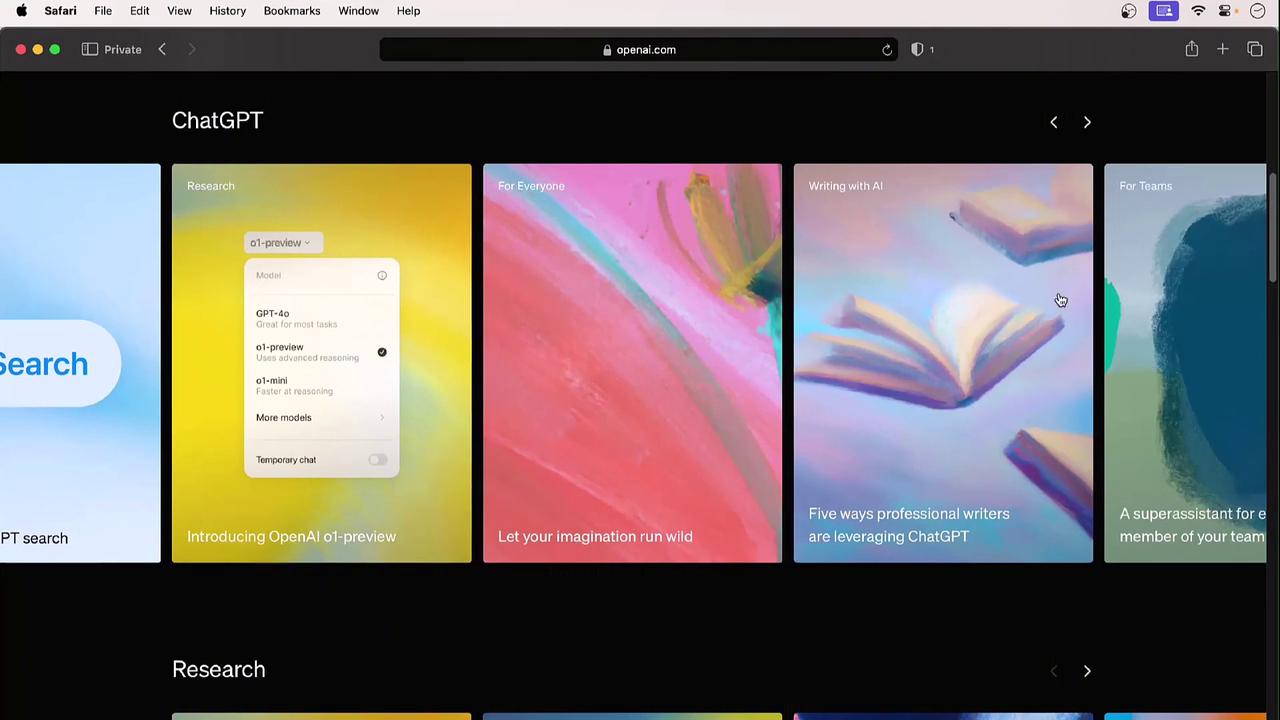Click the 'For Teams' card label
Screen dimensions: 1280x720
[1145, 186]
